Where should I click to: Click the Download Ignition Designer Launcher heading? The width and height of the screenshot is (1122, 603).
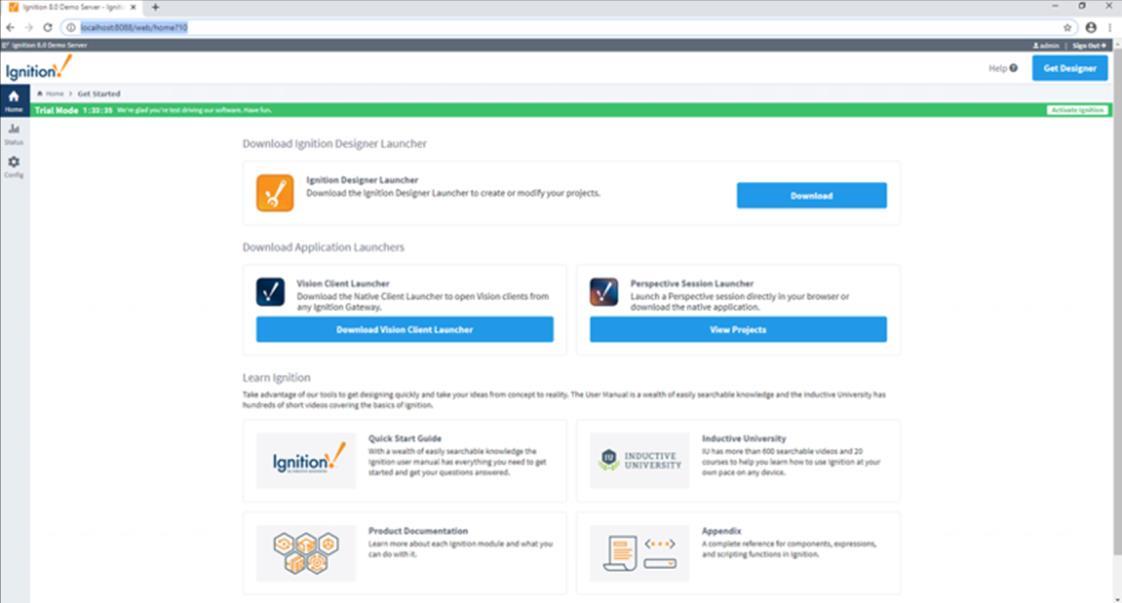(334, 143)
